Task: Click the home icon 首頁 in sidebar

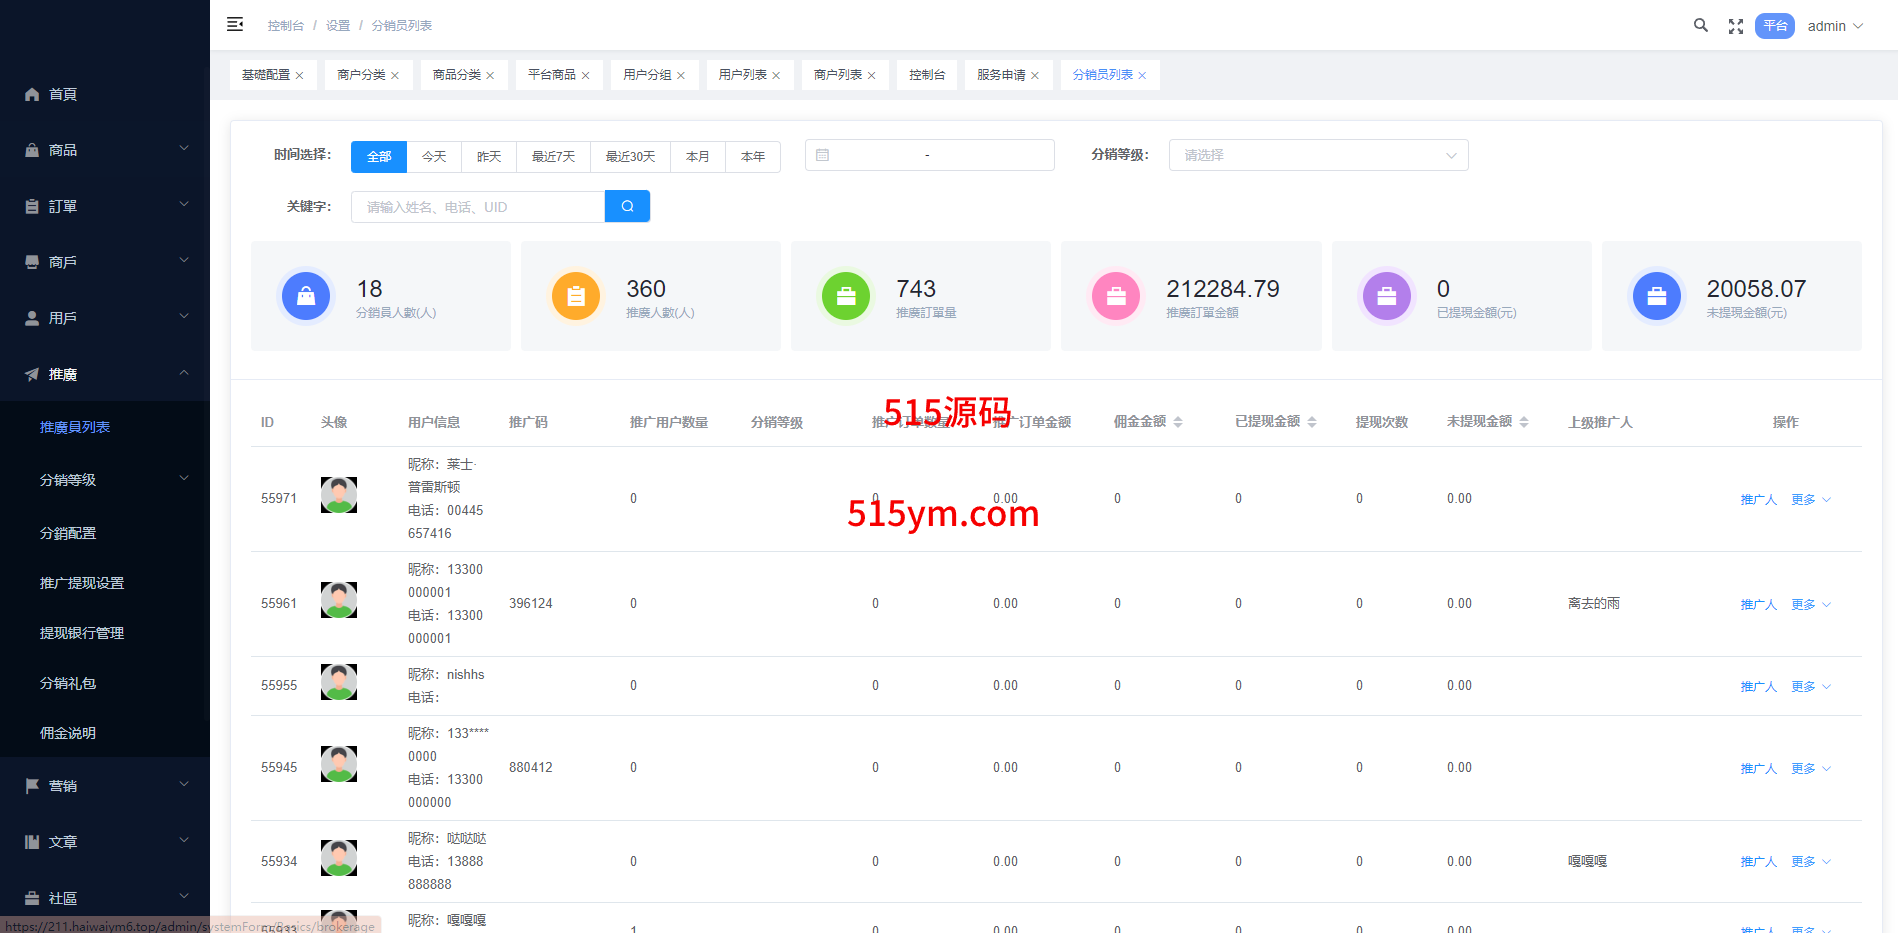Action: click(x=51, y=94)
